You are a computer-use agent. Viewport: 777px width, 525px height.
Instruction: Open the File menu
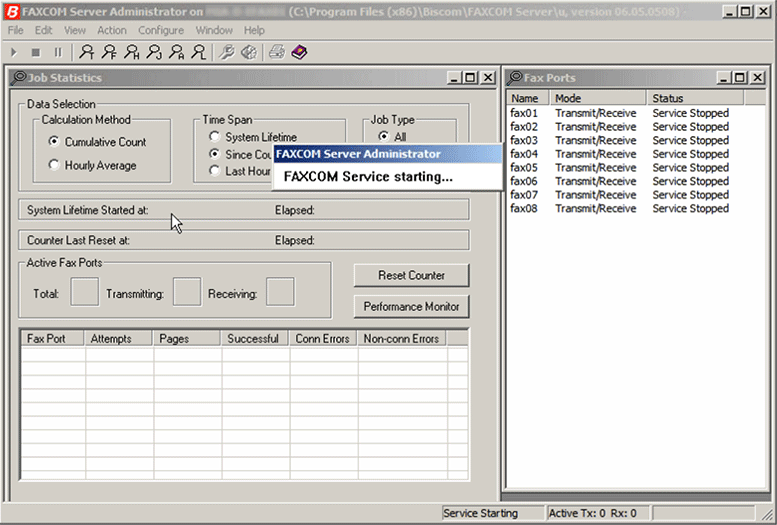coord(15,30)
